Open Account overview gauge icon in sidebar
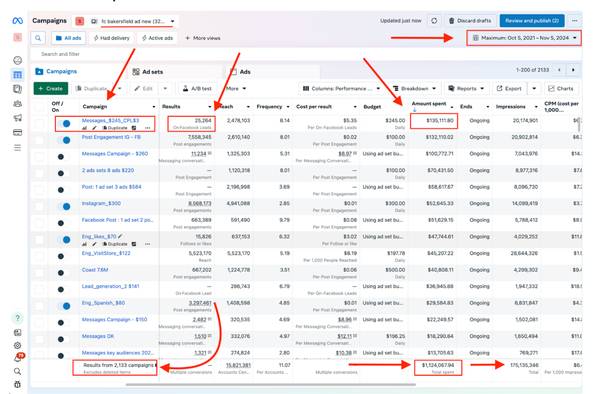The height and width of the screenshot is (394, 600). (18, 60)
